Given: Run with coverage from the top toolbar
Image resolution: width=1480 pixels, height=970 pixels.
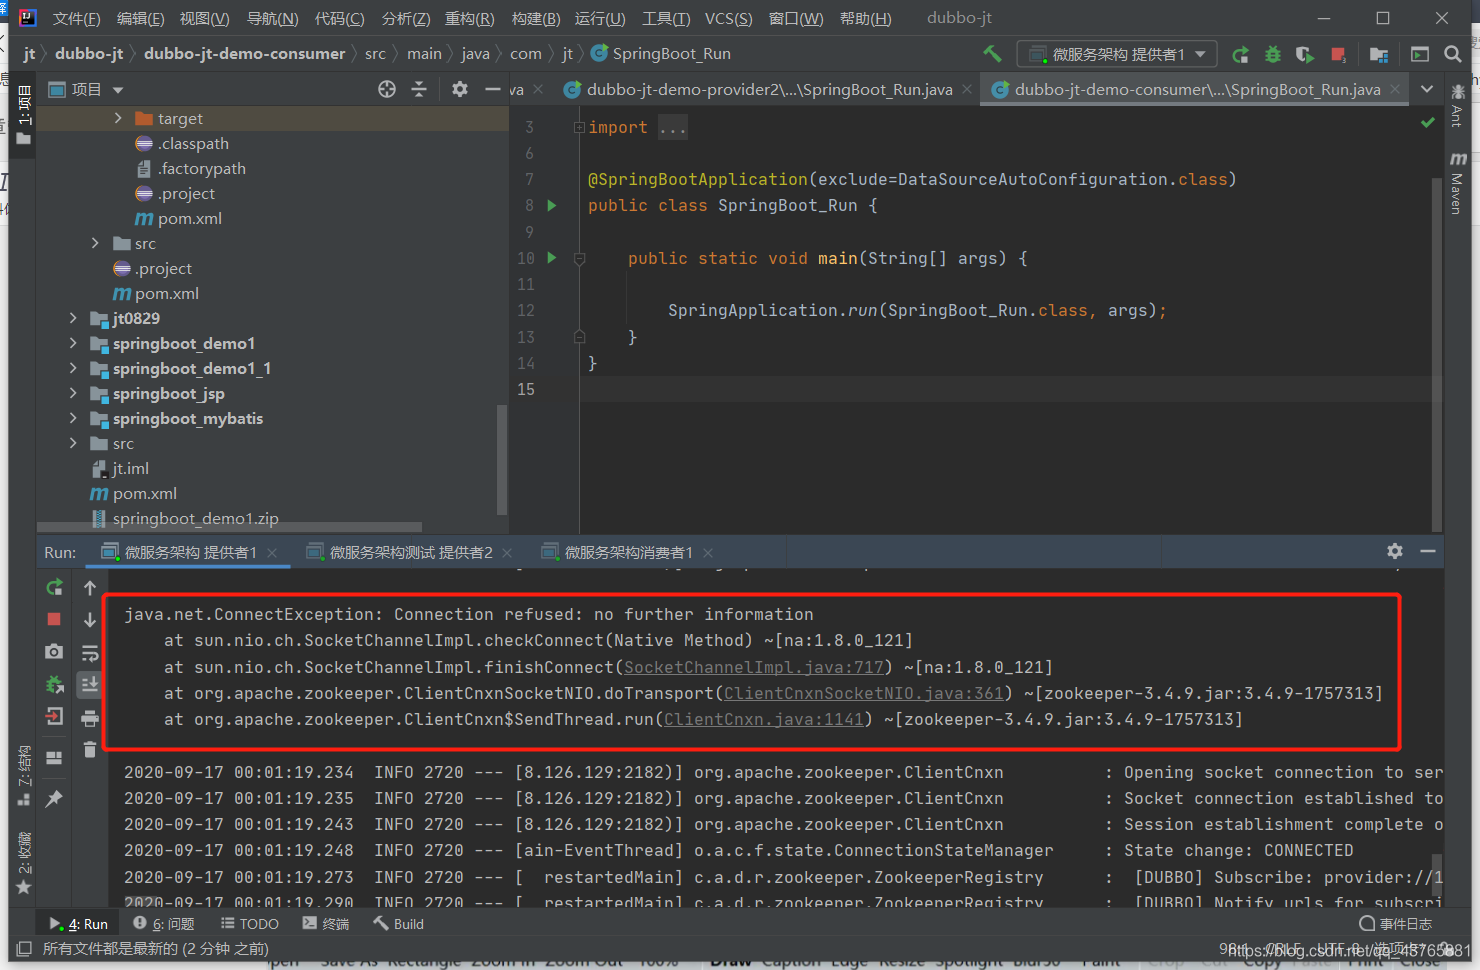Looking at the screenshot, I should (x=1304, y=54).
